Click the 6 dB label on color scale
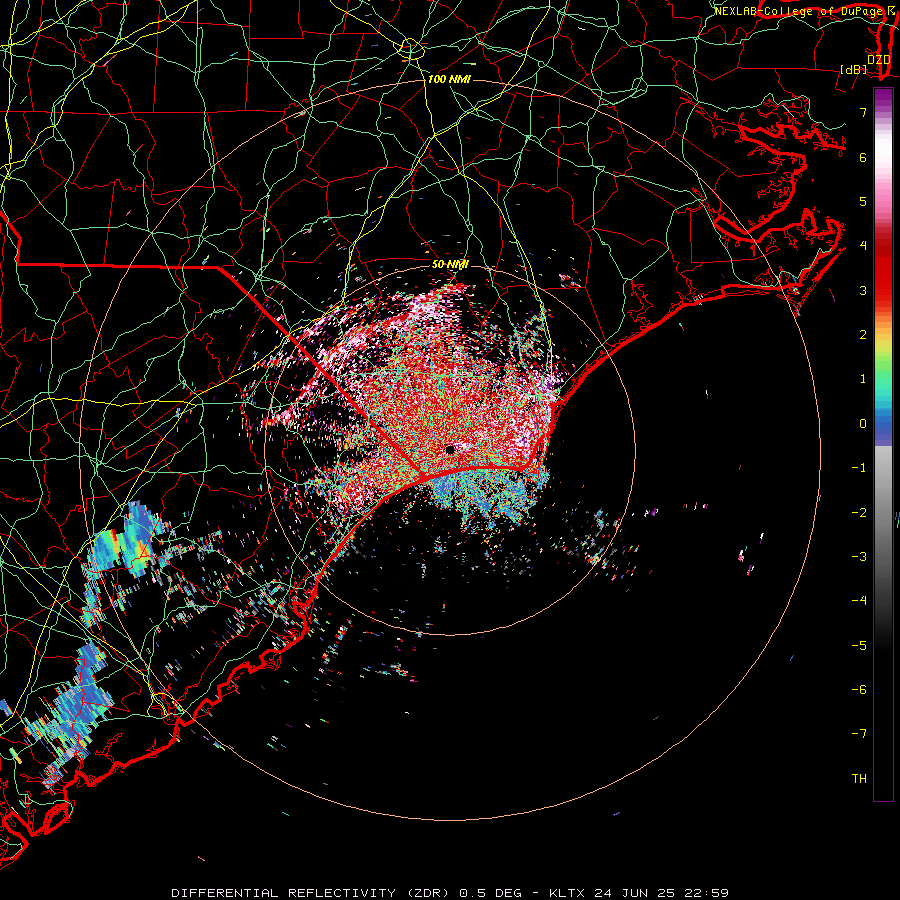Image resolution: width=900 pixels, height=900 pixels. click(x=863, y=157)
